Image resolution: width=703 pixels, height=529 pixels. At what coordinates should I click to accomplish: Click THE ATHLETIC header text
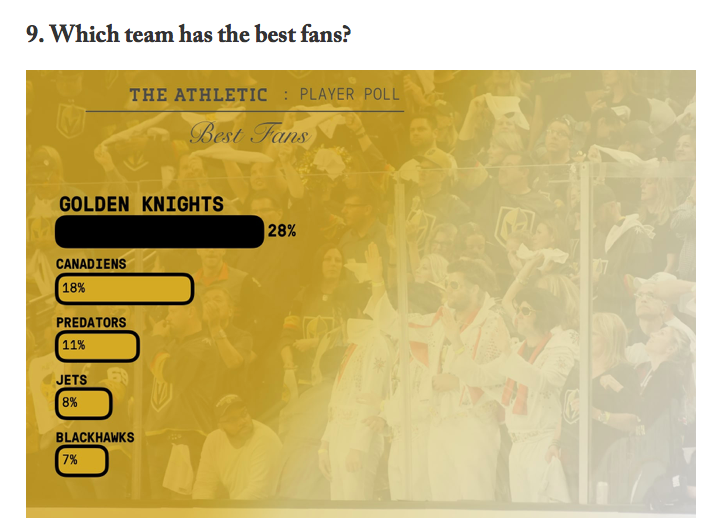pyautogui.click(x=199, y=95)
